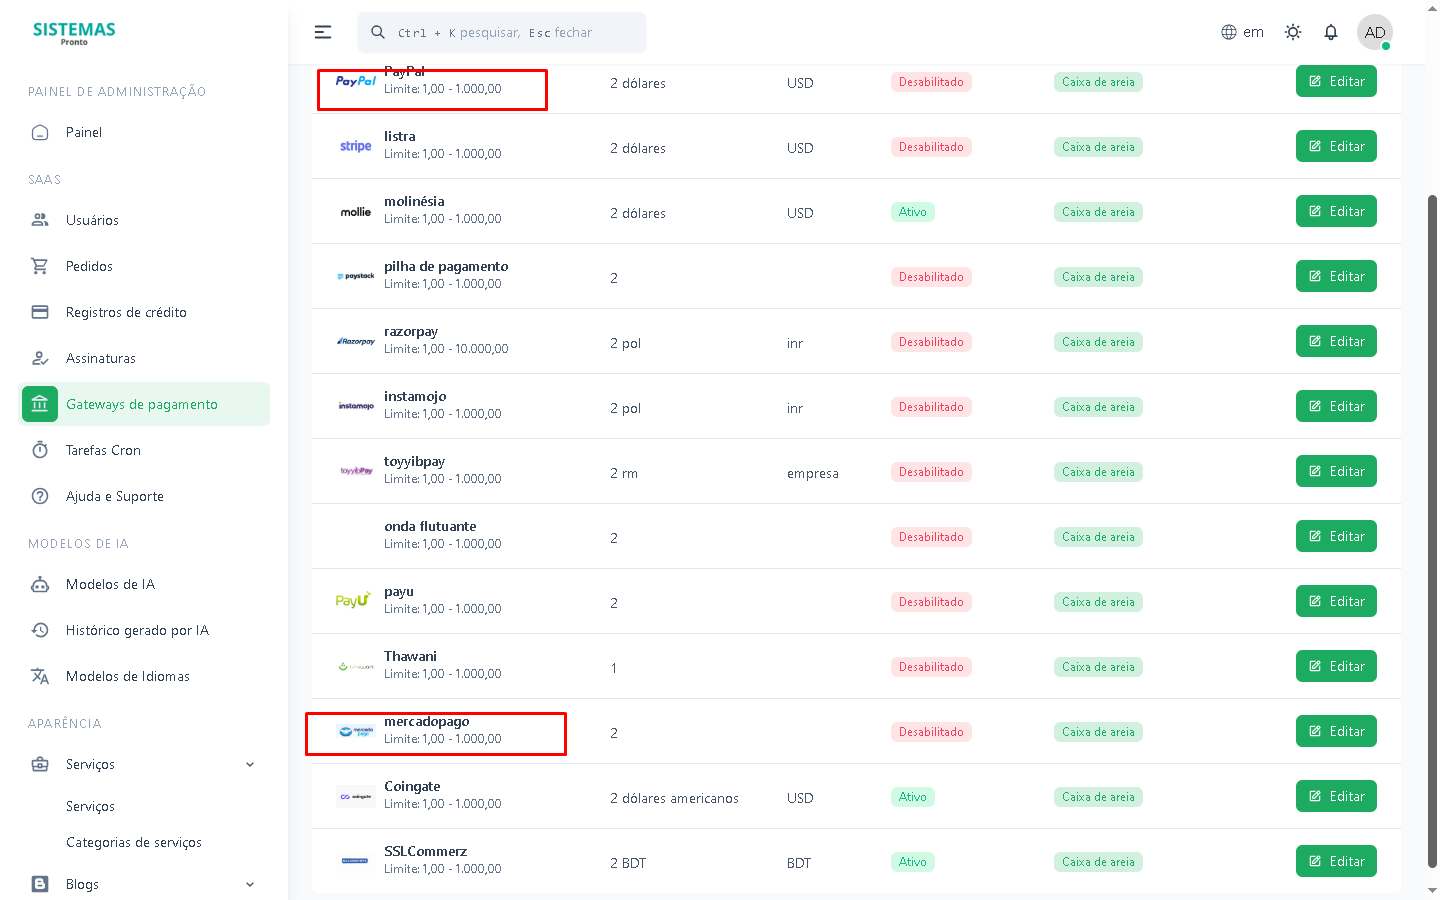Click the Gateways de pagamento bank icon
The image size is (1440, 900).
point(40,404)
